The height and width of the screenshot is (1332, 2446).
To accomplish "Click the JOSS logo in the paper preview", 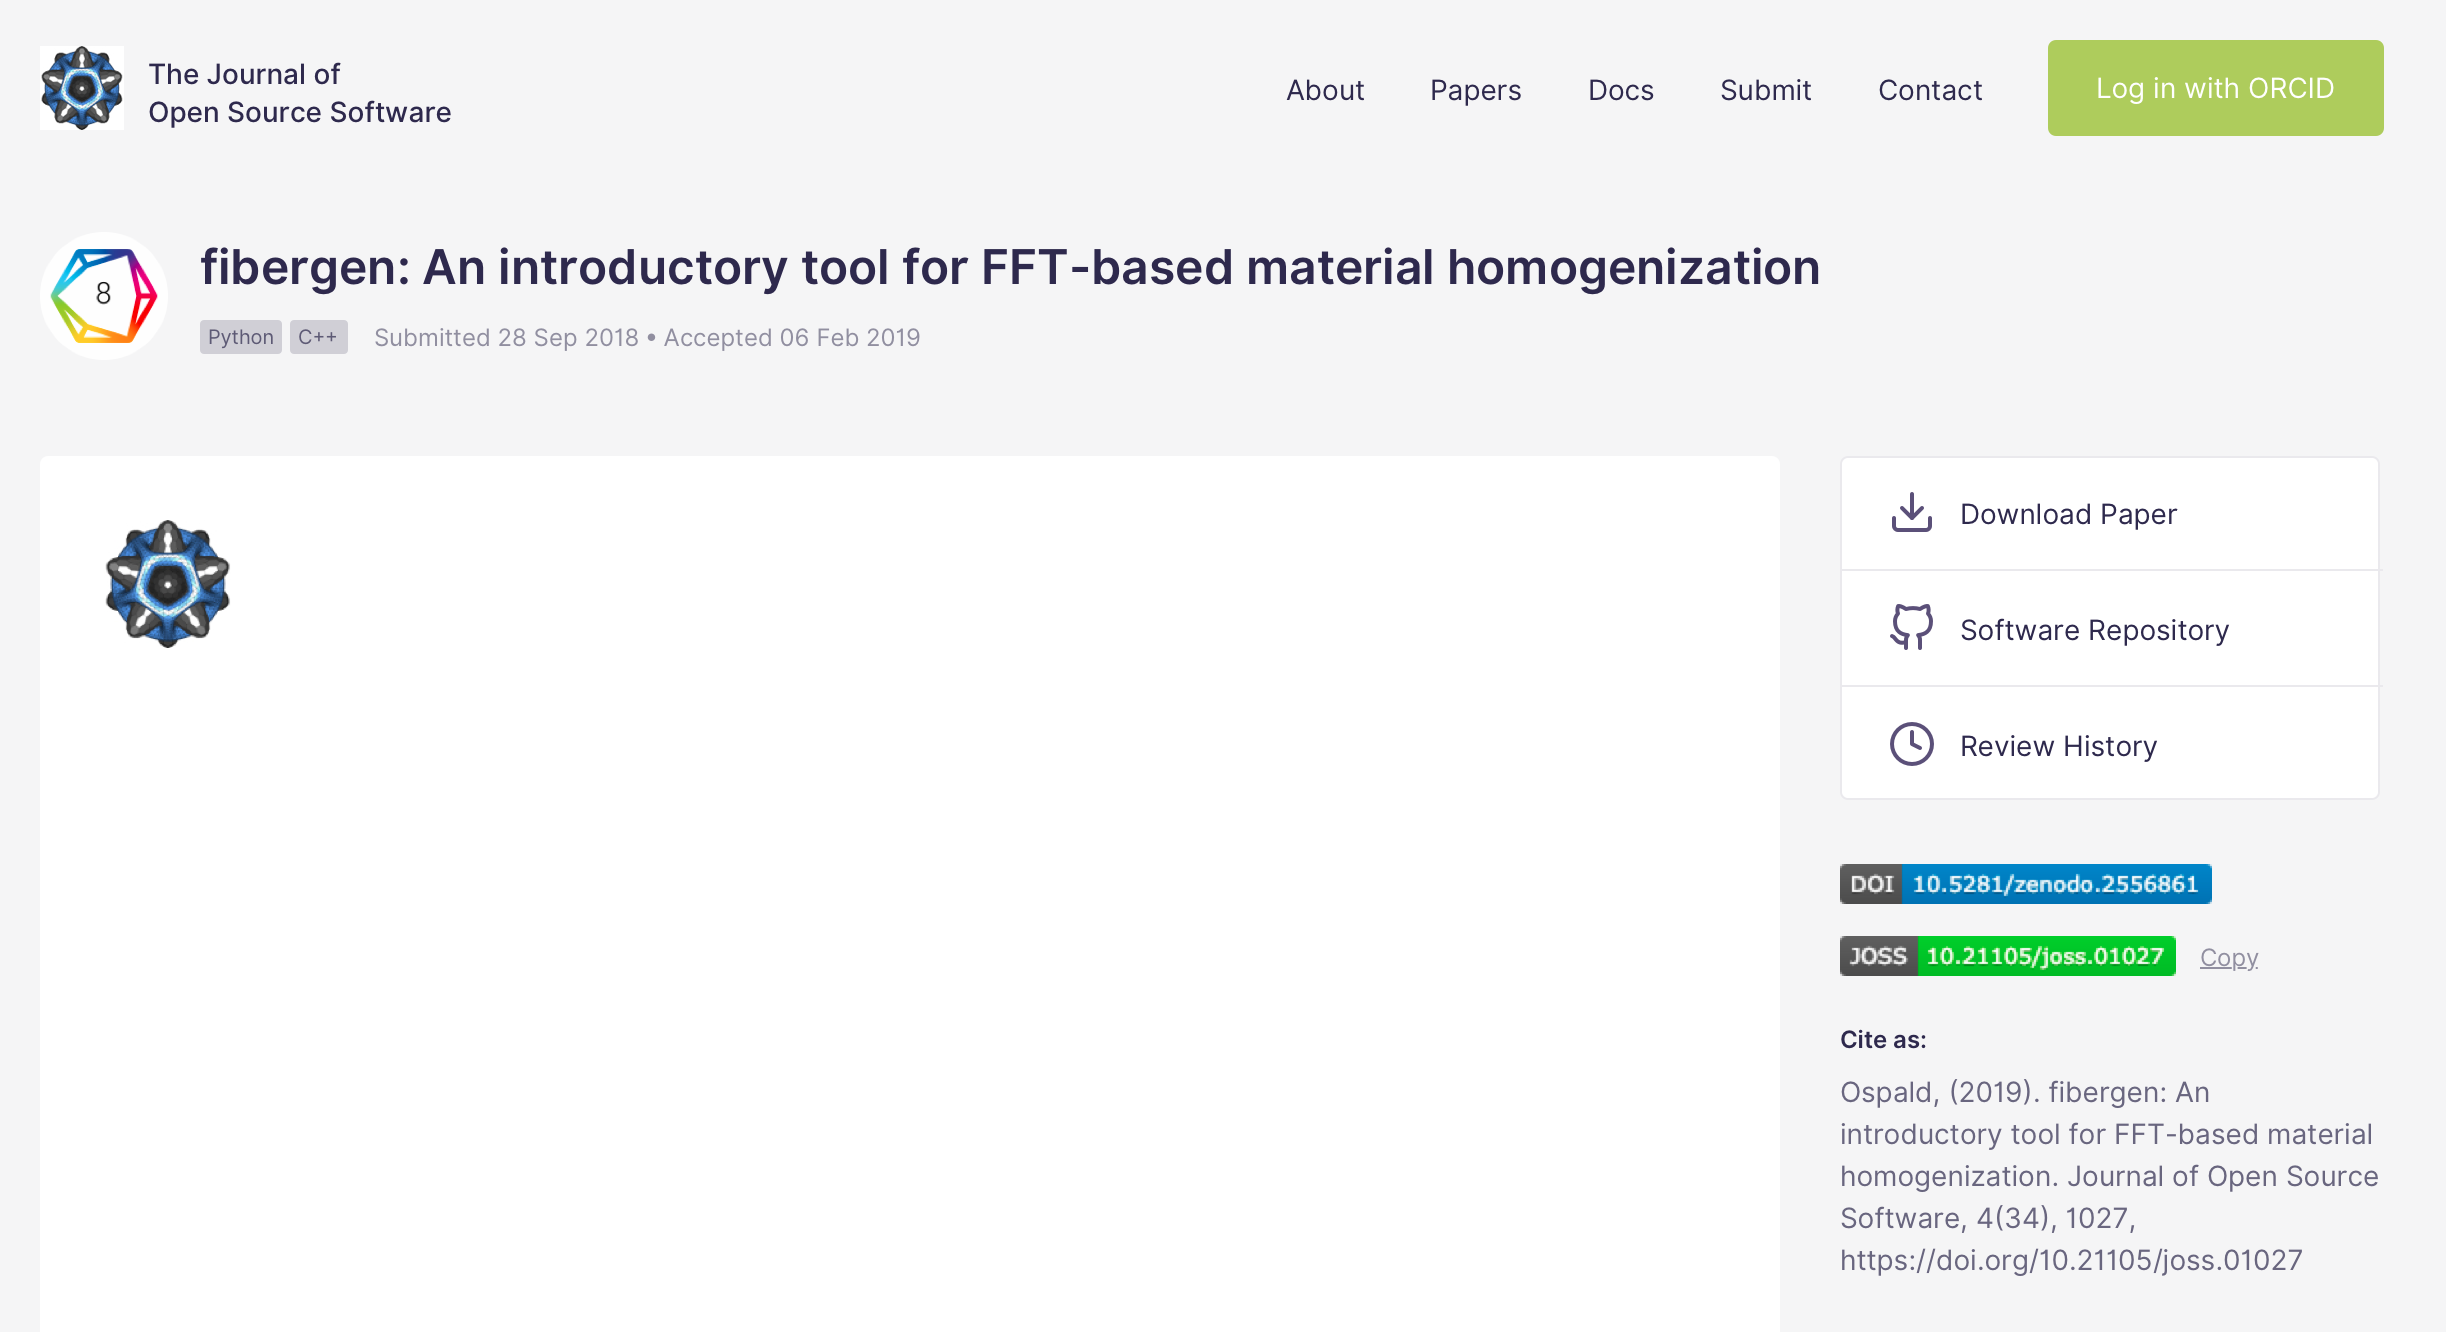I will 168,584.
